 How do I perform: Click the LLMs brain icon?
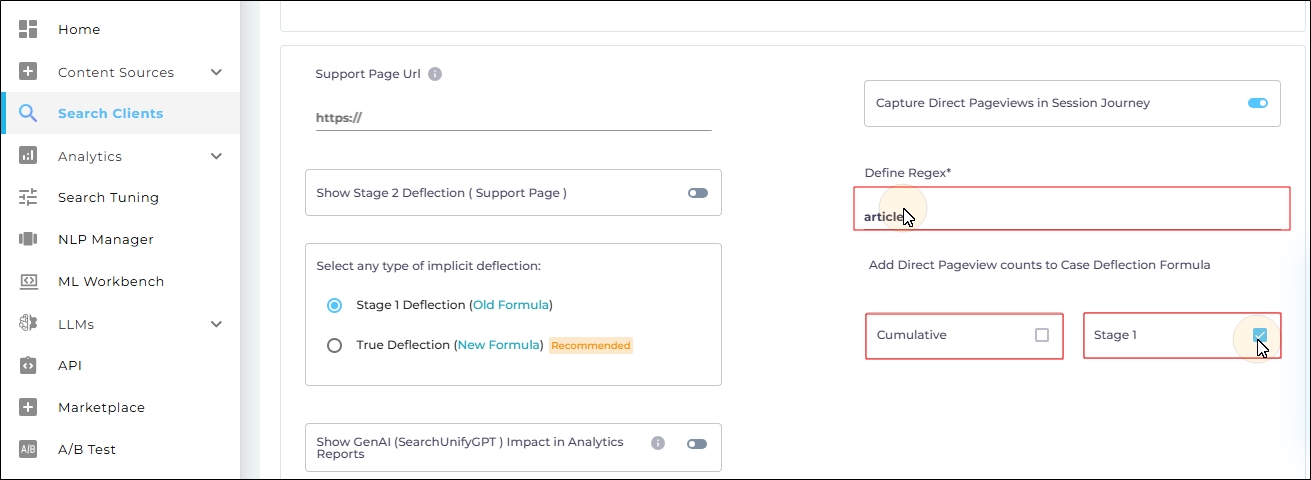point(28,323)
